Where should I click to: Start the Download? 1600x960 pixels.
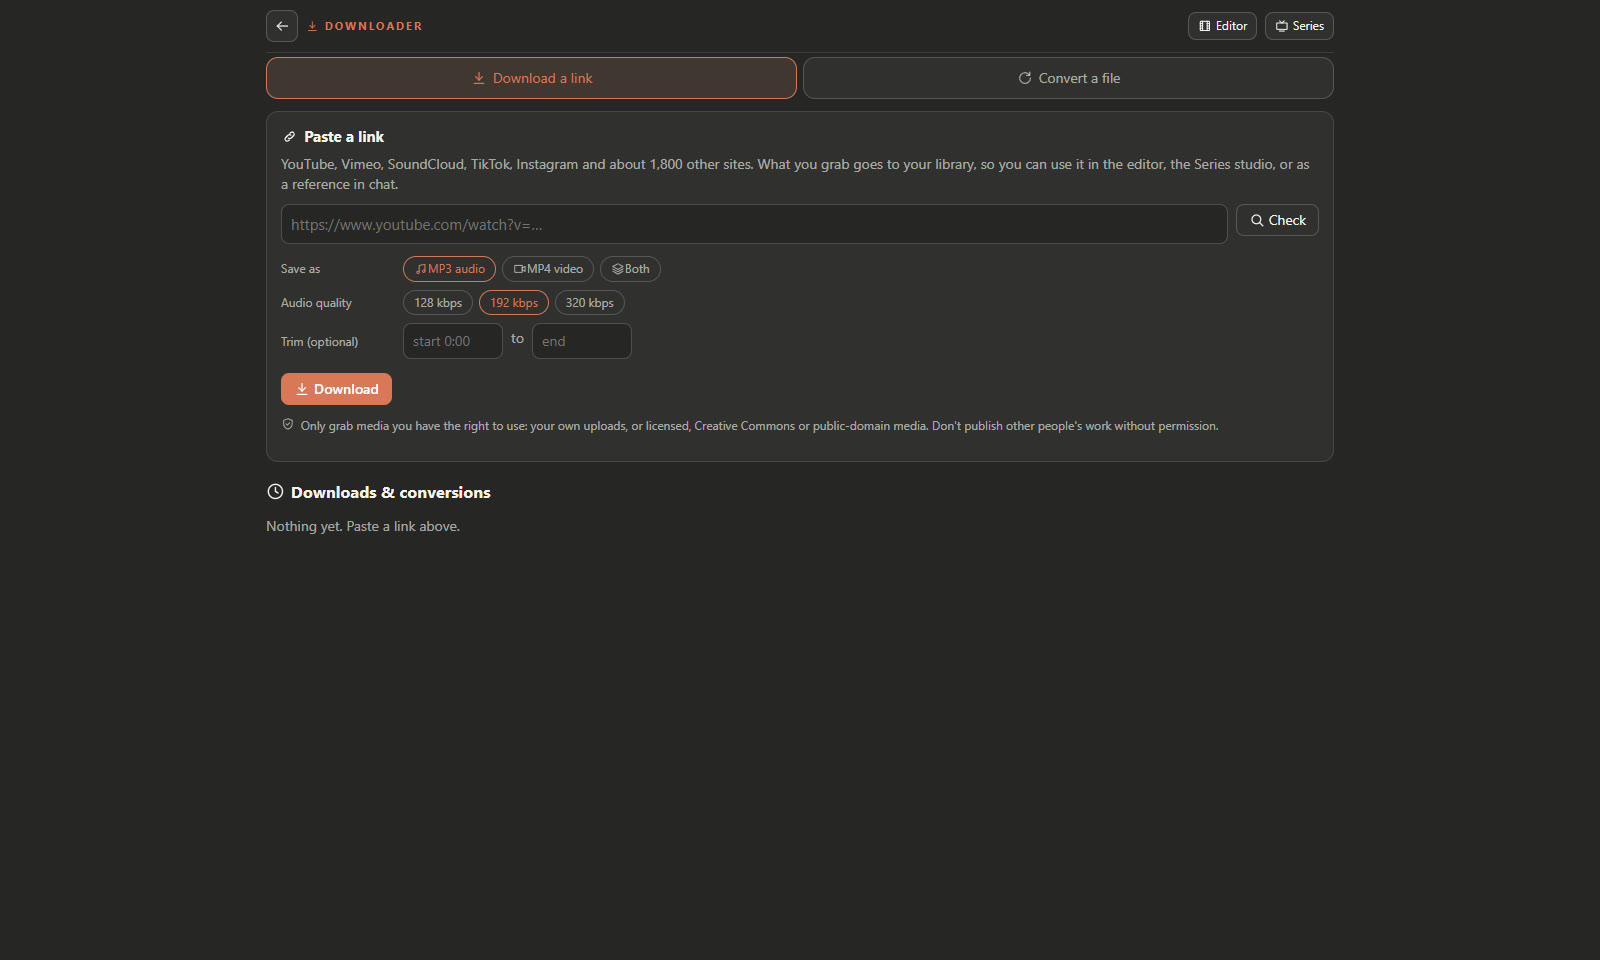pyautogui.click(x=336, y=389)
